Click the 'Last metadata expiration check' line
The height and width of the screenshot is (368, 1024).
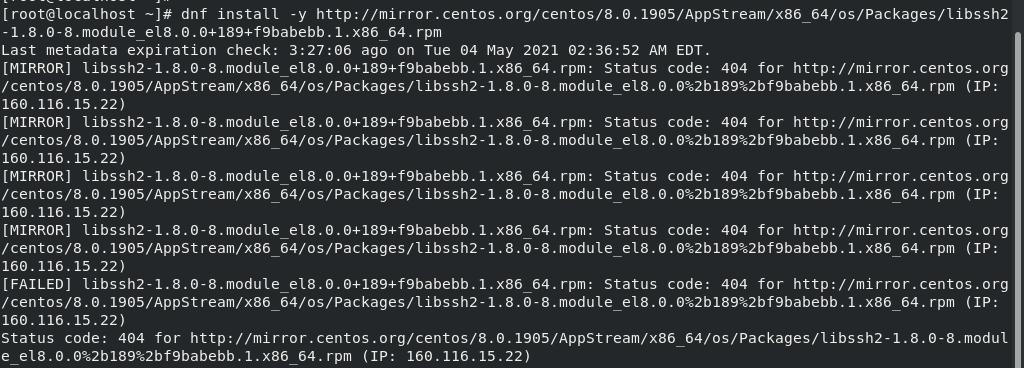(x=356, y=50)
